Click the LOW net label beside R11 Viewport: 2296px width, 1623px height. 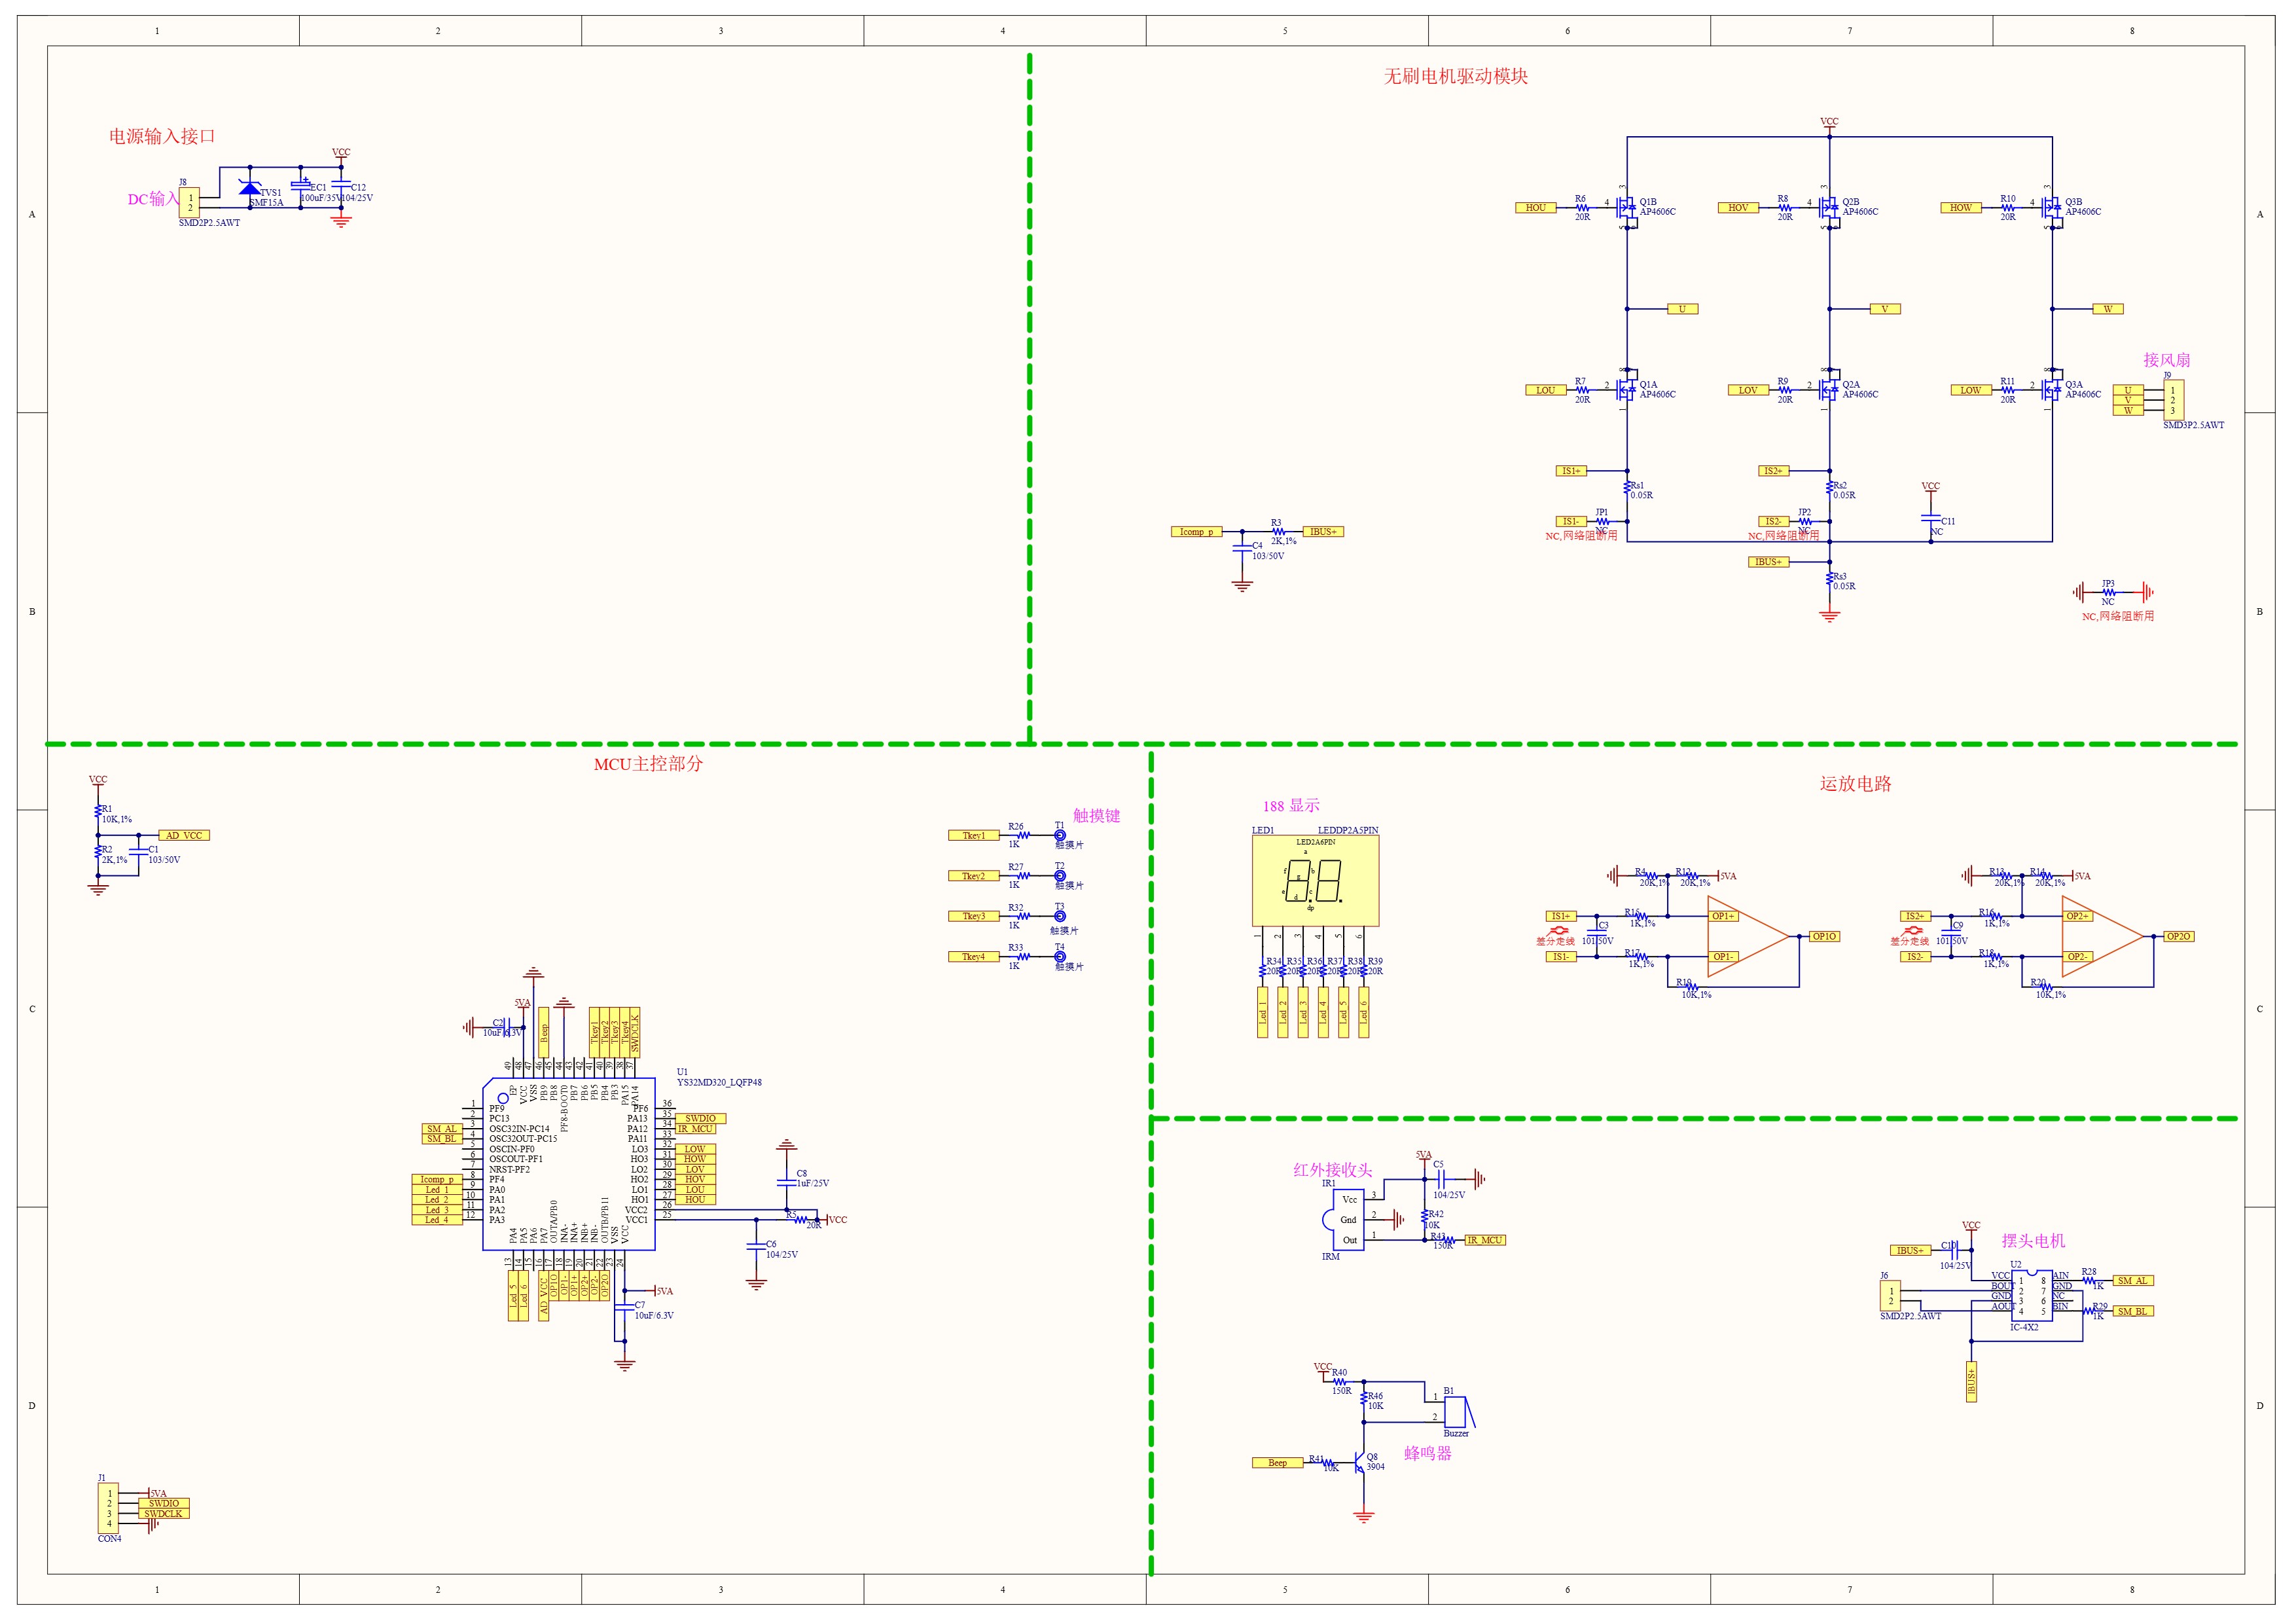pyautogui.click(x=1971, y=390)
